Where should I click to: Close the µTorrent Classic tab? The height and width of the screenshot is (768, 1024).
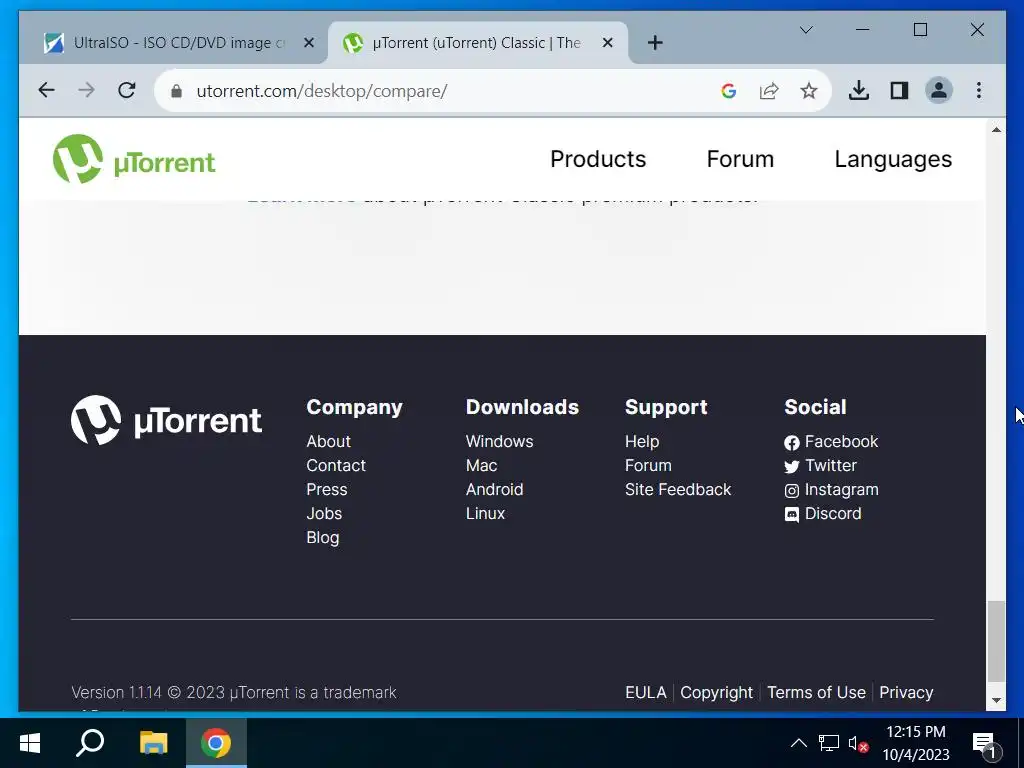(x=607, y=43)
